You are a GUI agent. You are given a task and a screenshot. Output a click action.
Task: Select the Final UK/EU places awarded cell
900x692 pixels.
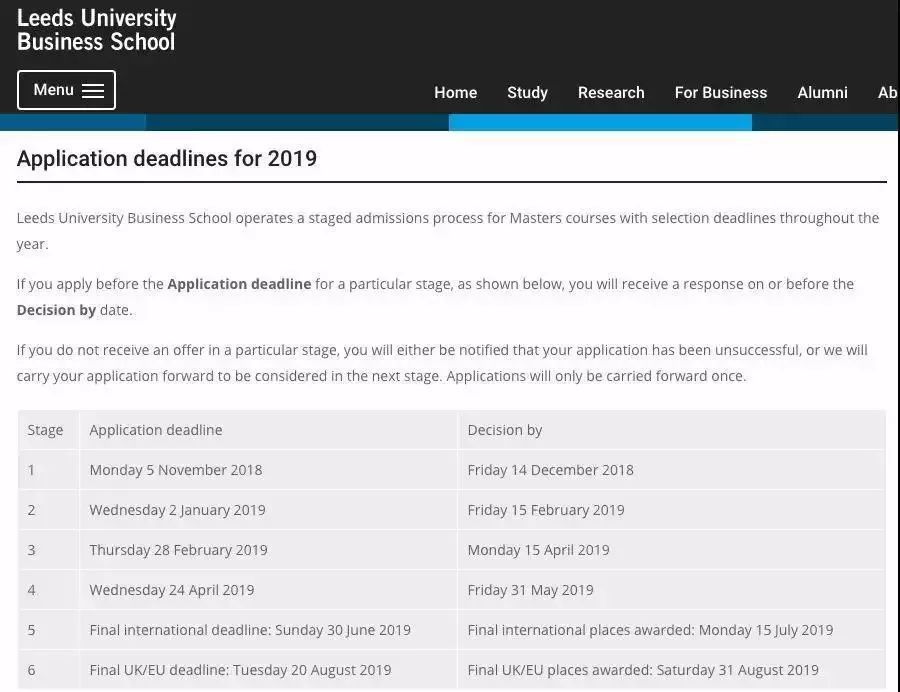coord(672,670)
